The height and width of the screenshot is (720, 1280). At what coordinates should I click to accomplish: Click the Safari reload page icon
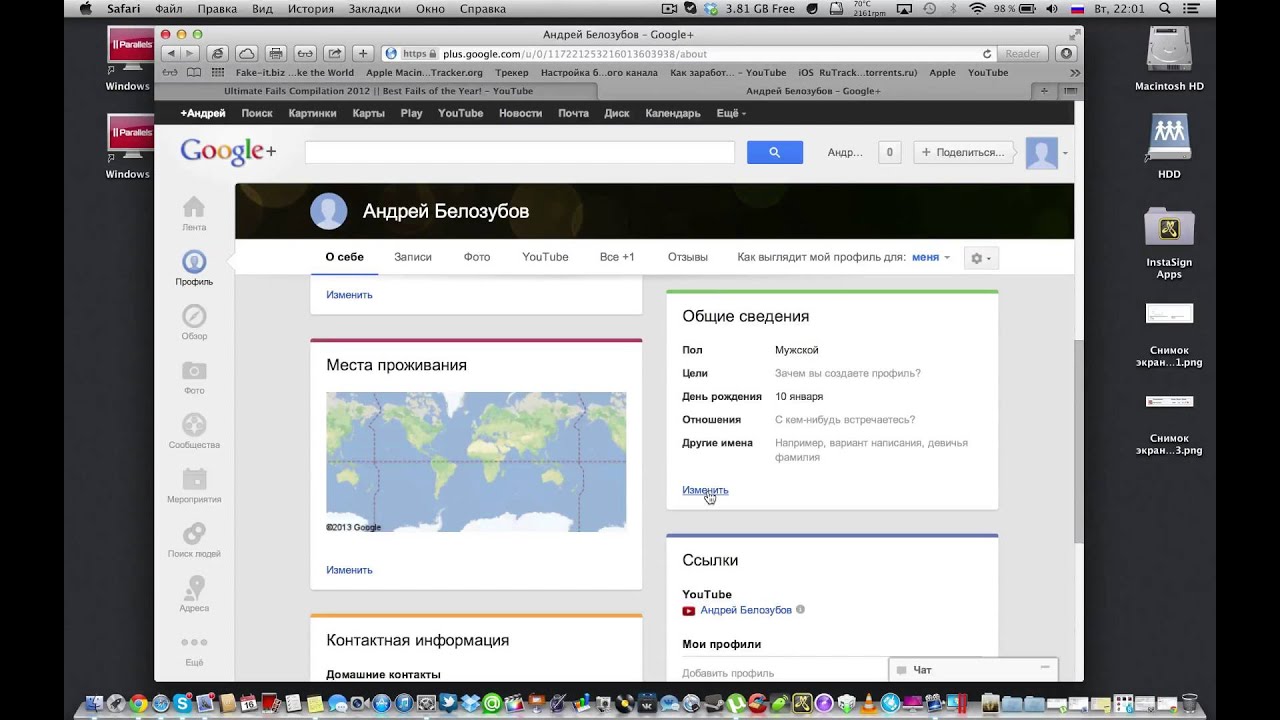[x=987, y=54]
